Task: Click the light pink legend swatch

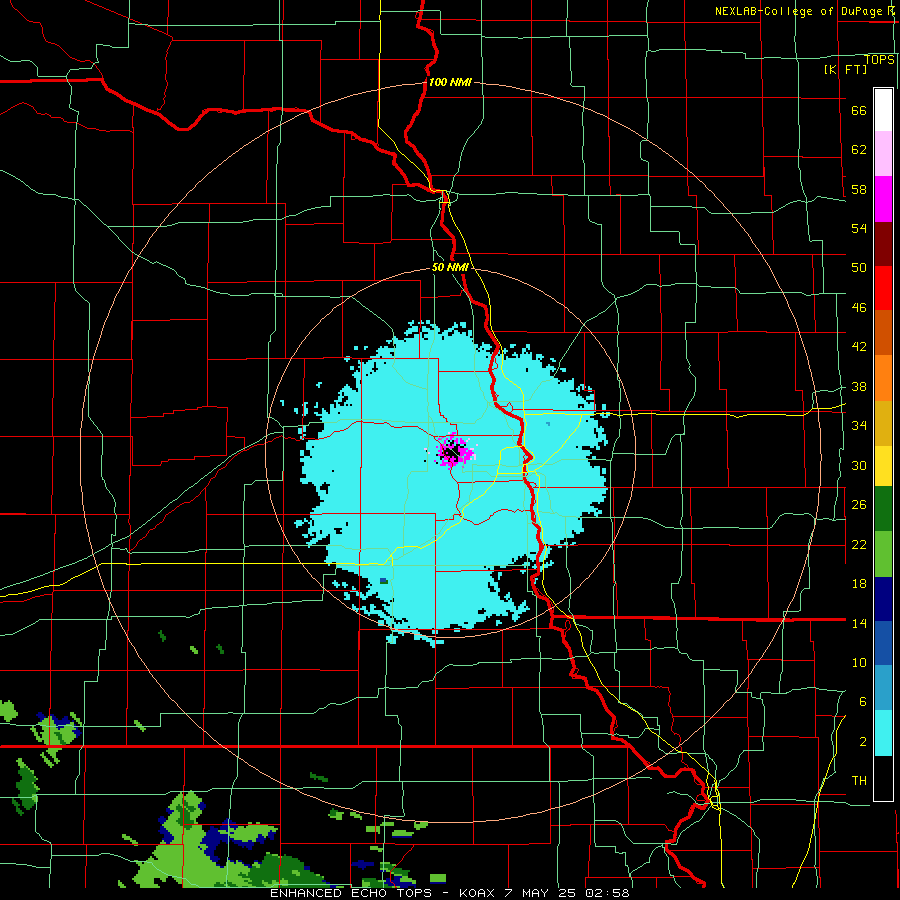Action: coord(883,154)
